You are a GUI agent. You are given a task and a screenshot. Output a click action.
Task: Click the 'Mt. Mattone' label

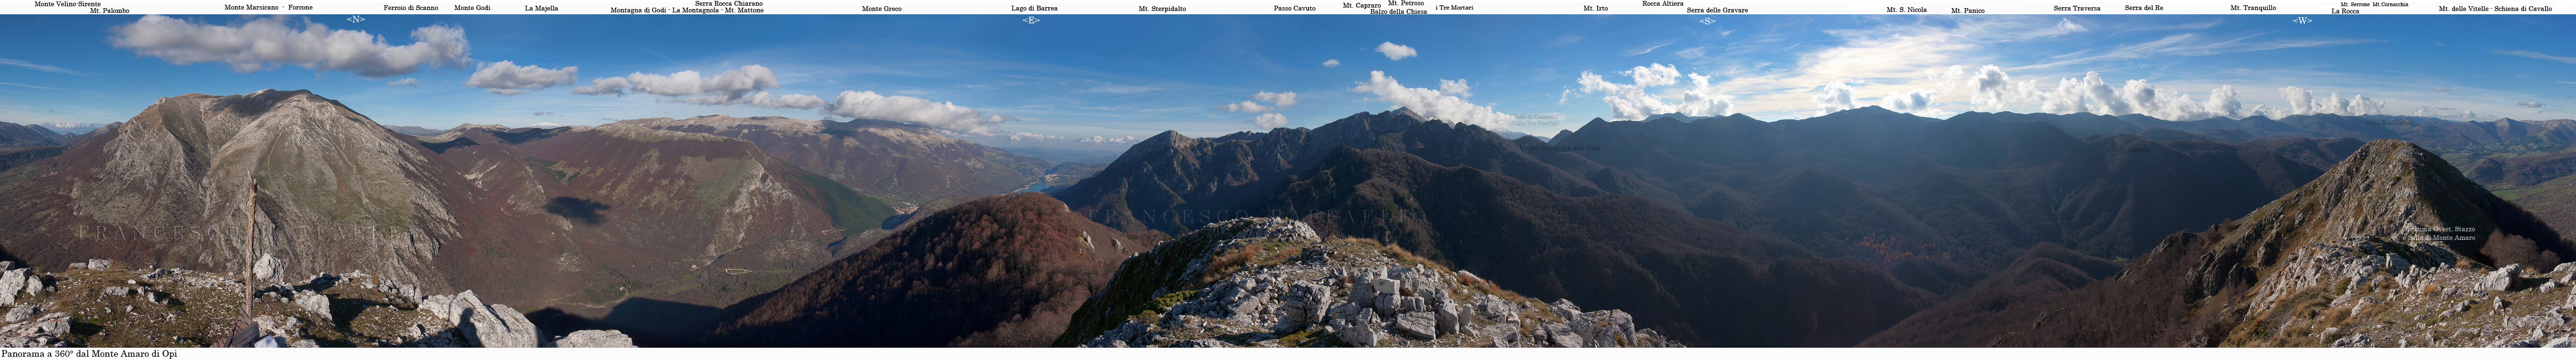point(744,10)
